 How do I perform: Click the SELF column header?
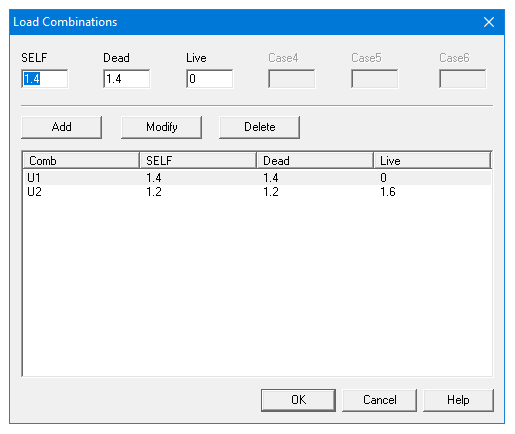[198, 161]
